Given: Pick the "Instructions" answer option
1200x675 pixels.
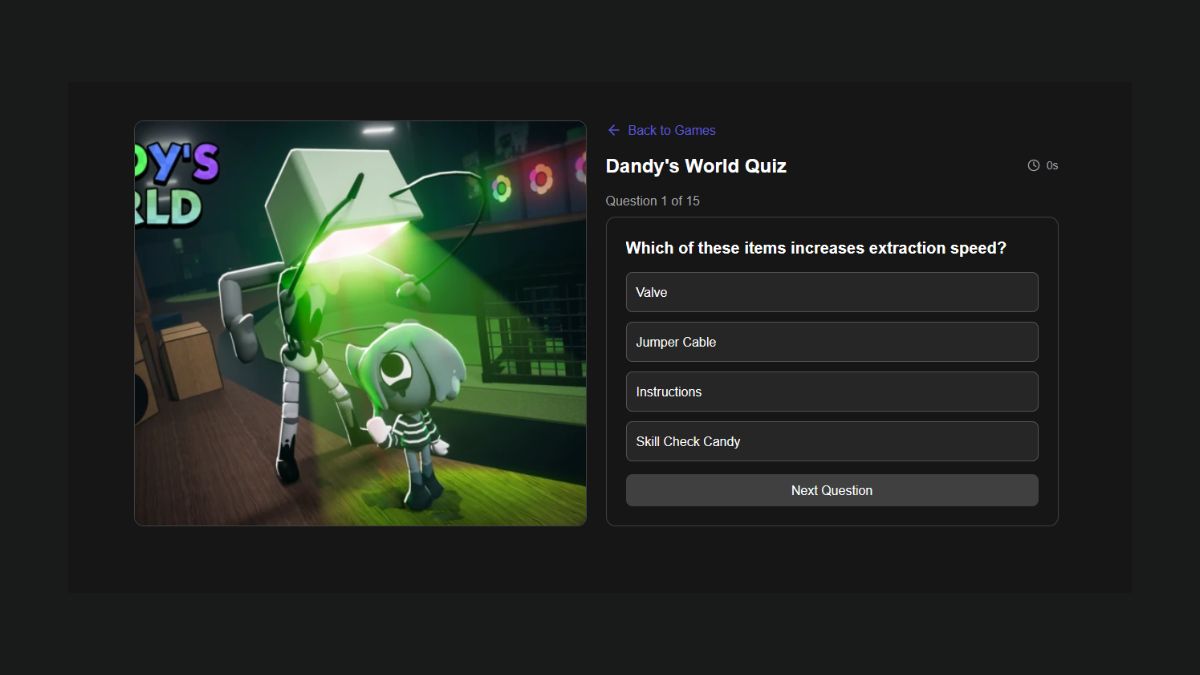Looking at the screenshot, I should click(x=832, y=391).
